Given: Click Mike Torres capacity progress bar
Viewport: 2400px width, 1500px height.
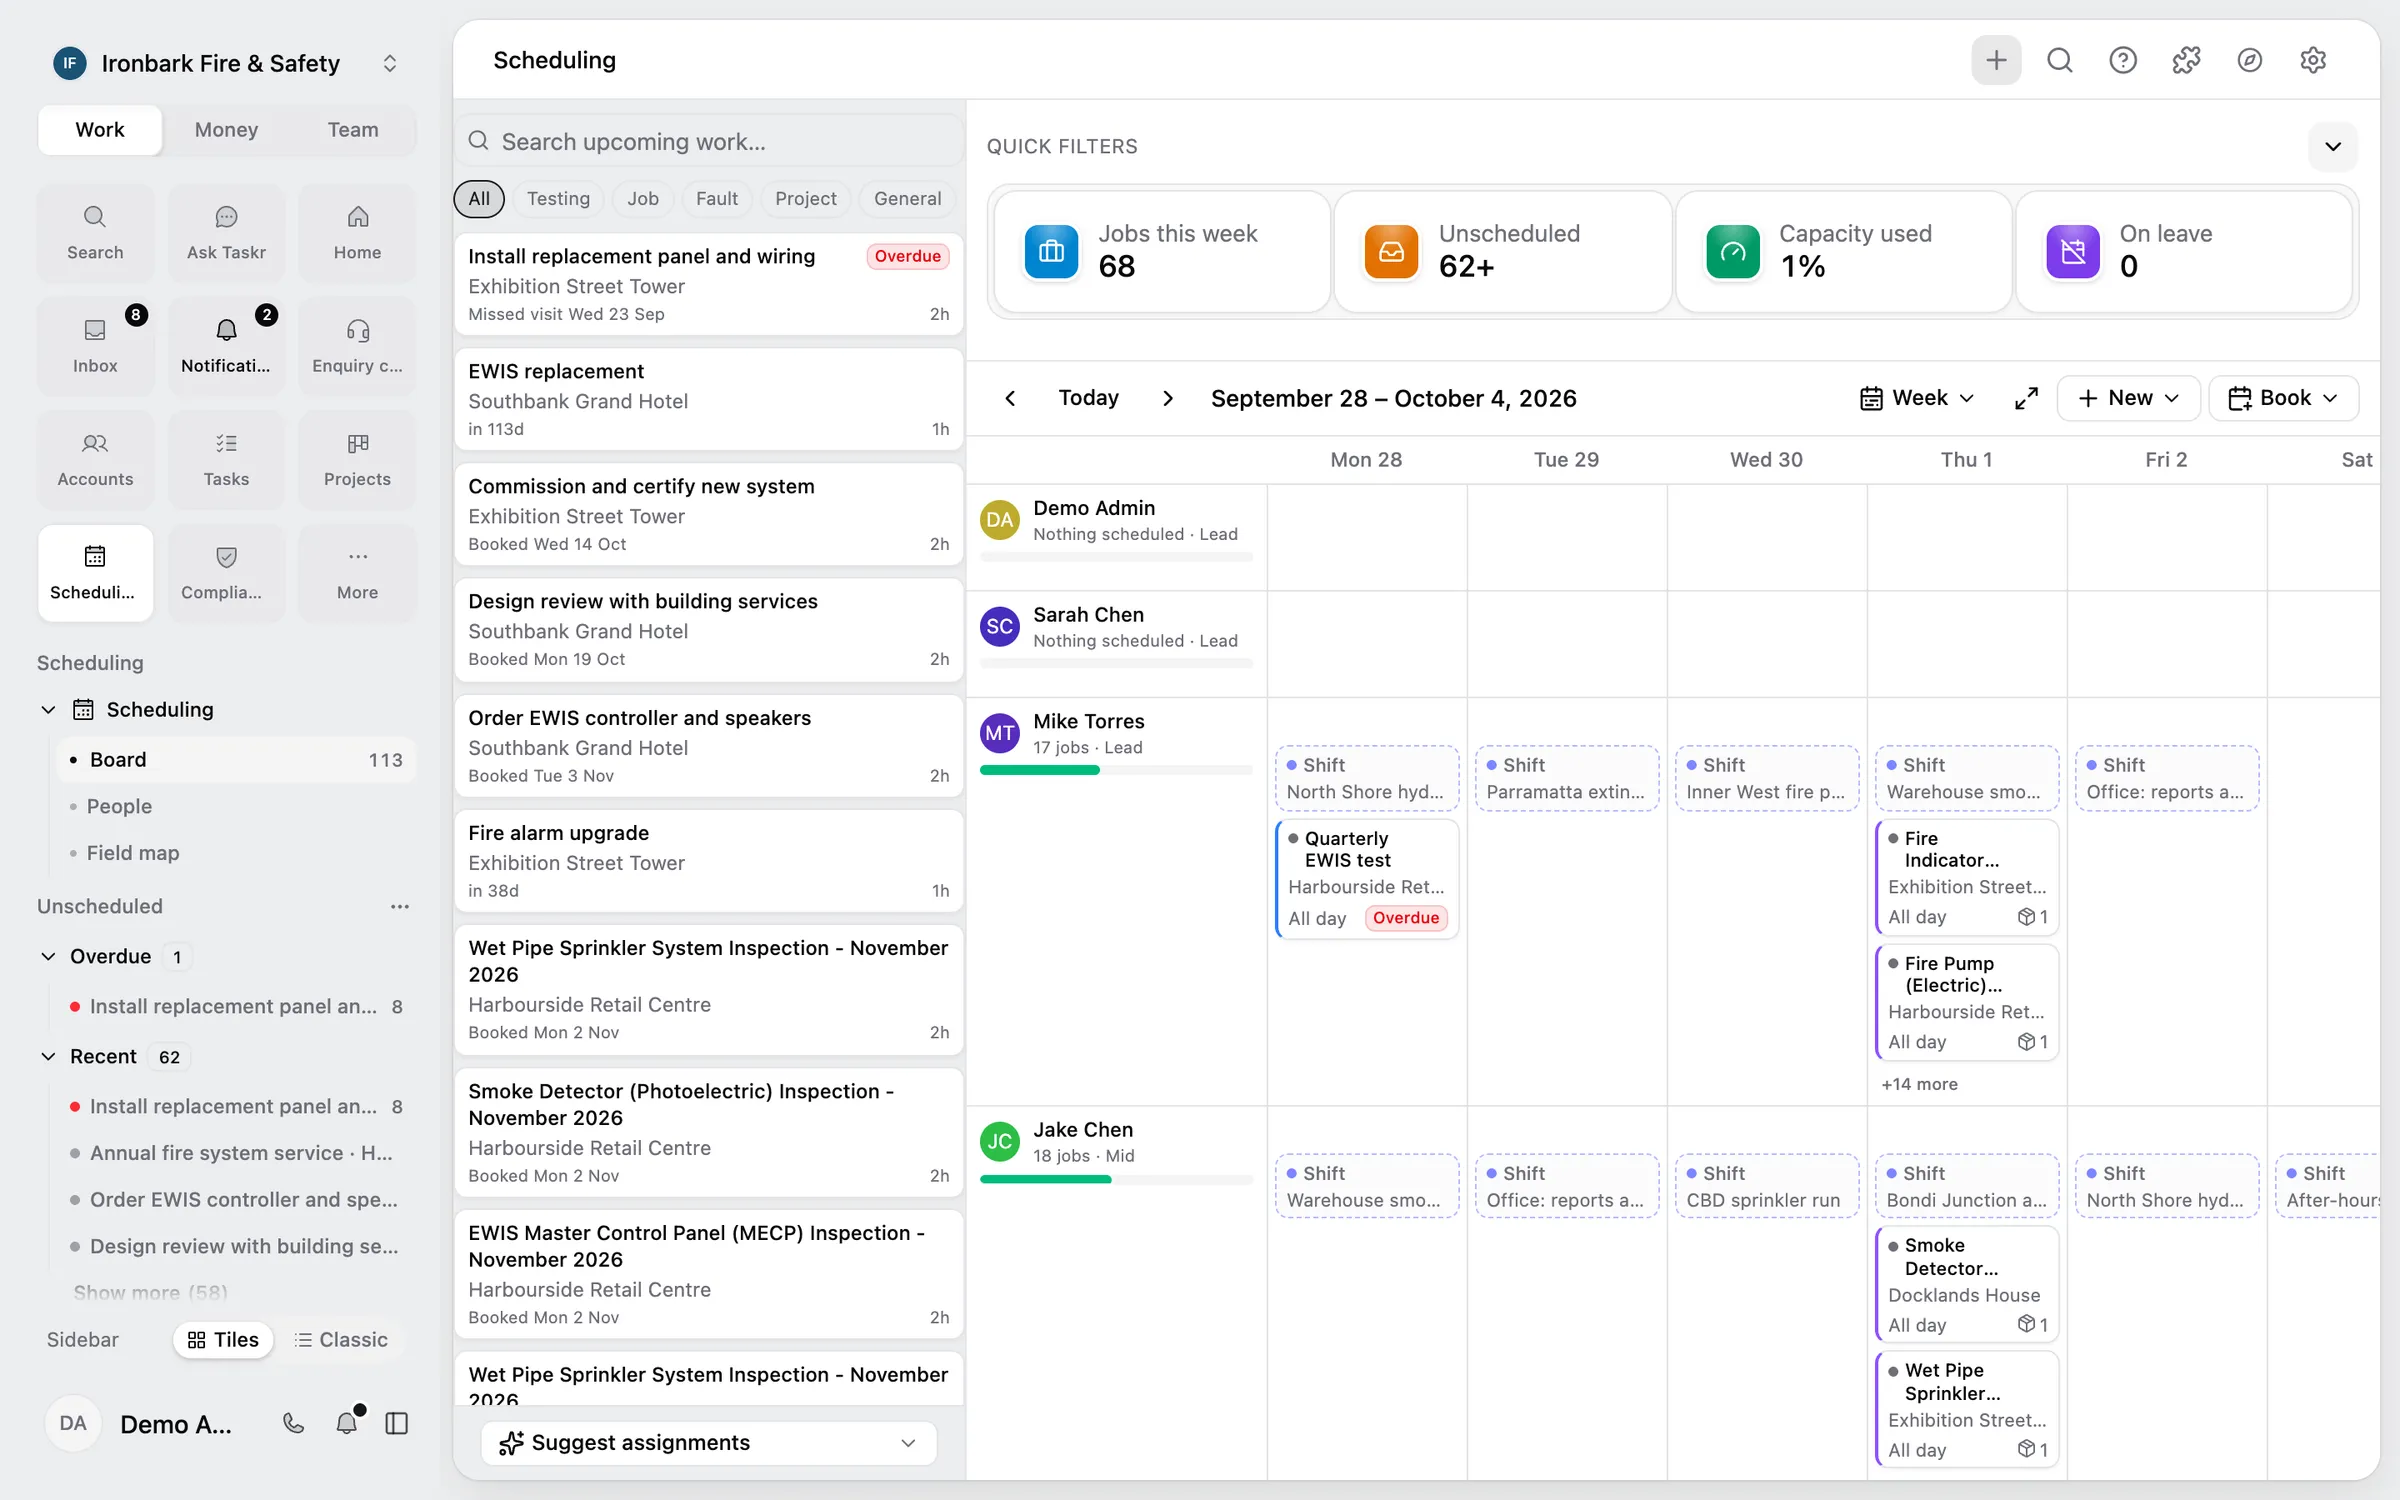Looking at the screenshot, I should (x=1116, y=770).
